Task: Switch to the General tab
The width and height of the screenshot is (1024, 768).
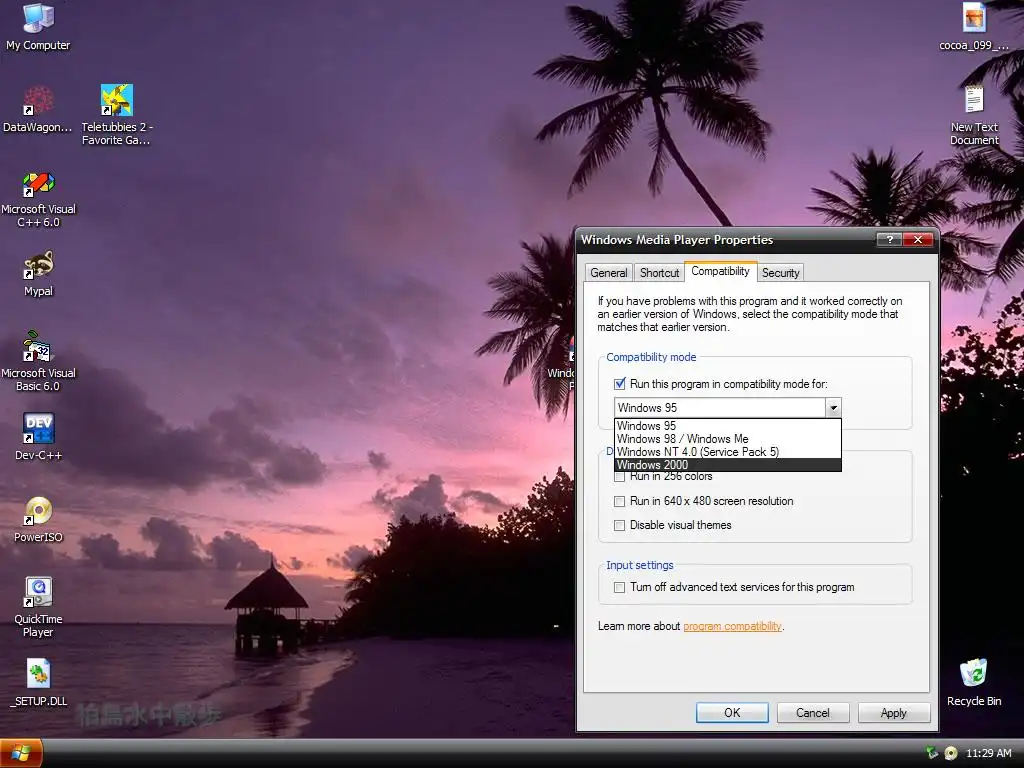Action: tap(609, 273)
